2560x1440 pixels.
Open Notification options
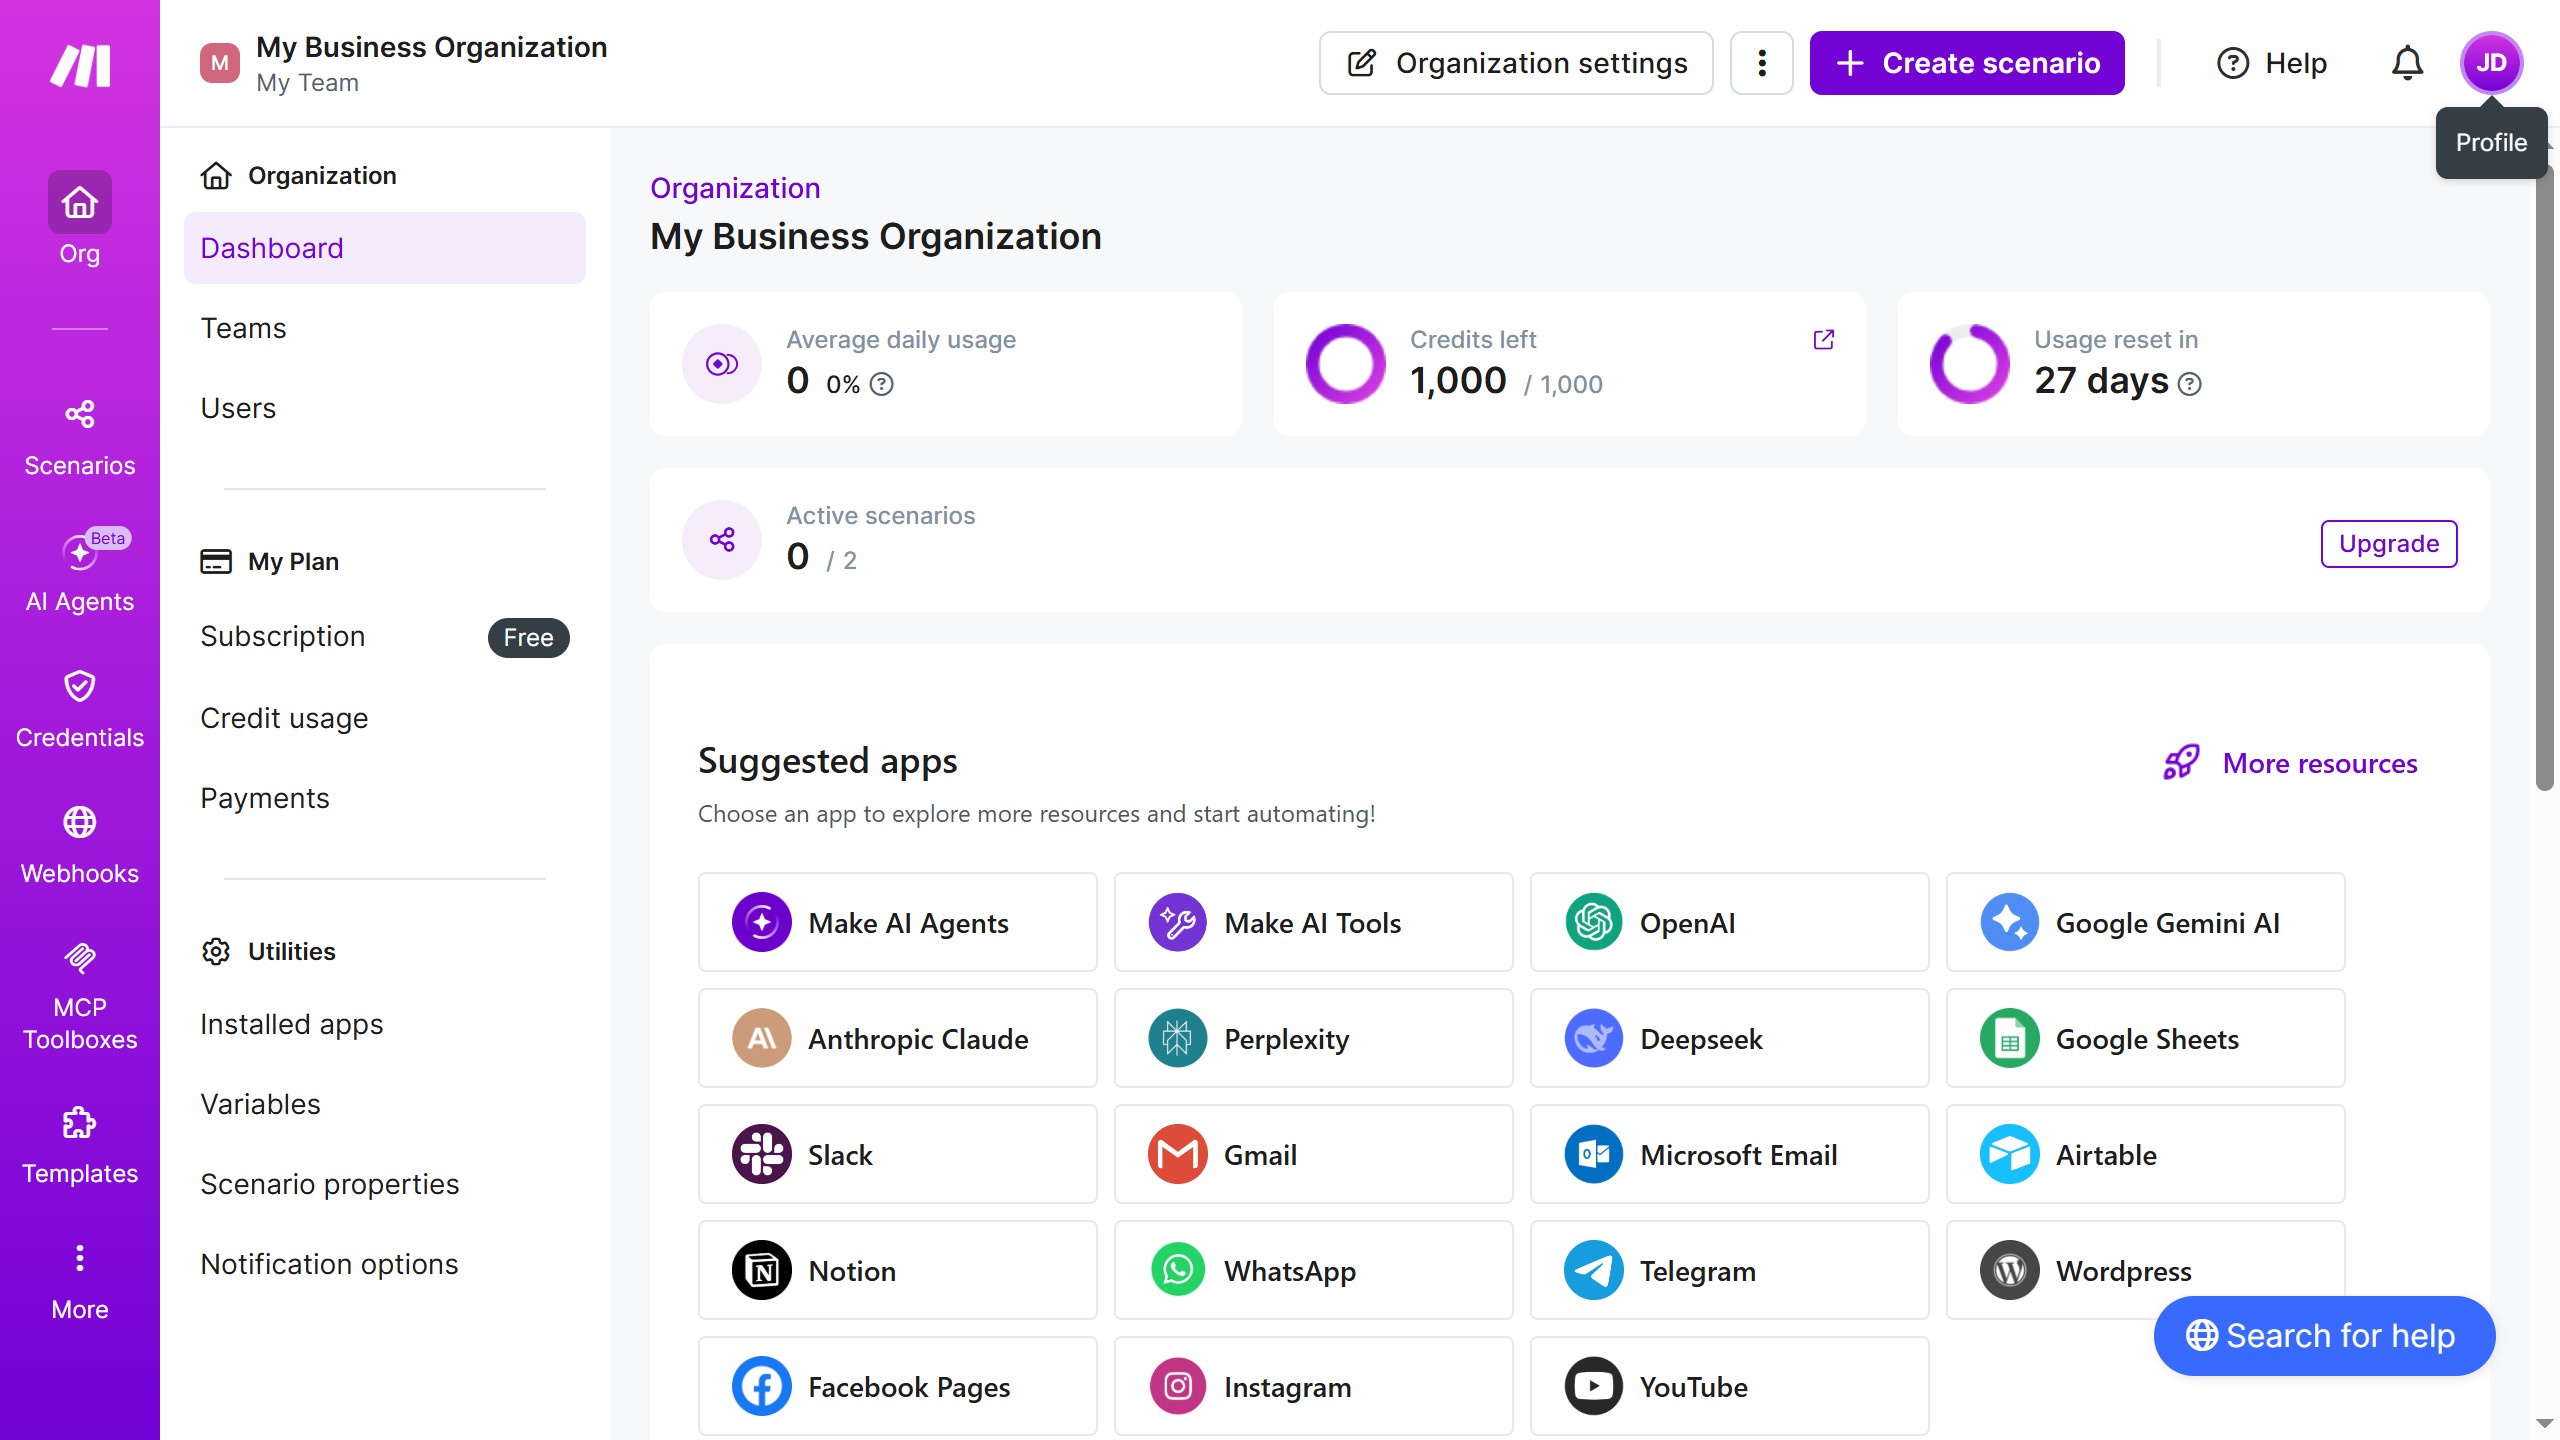[385, 1264]
